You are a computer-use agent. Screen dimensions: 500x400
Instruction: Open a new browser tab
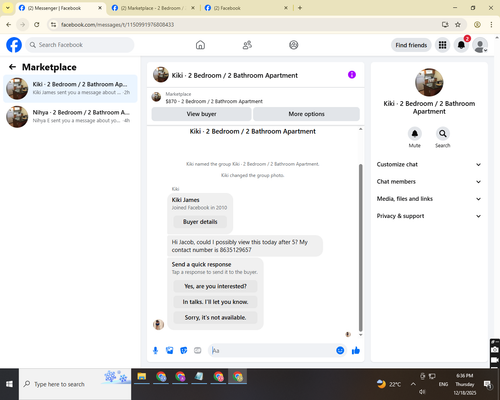(300, 8)
